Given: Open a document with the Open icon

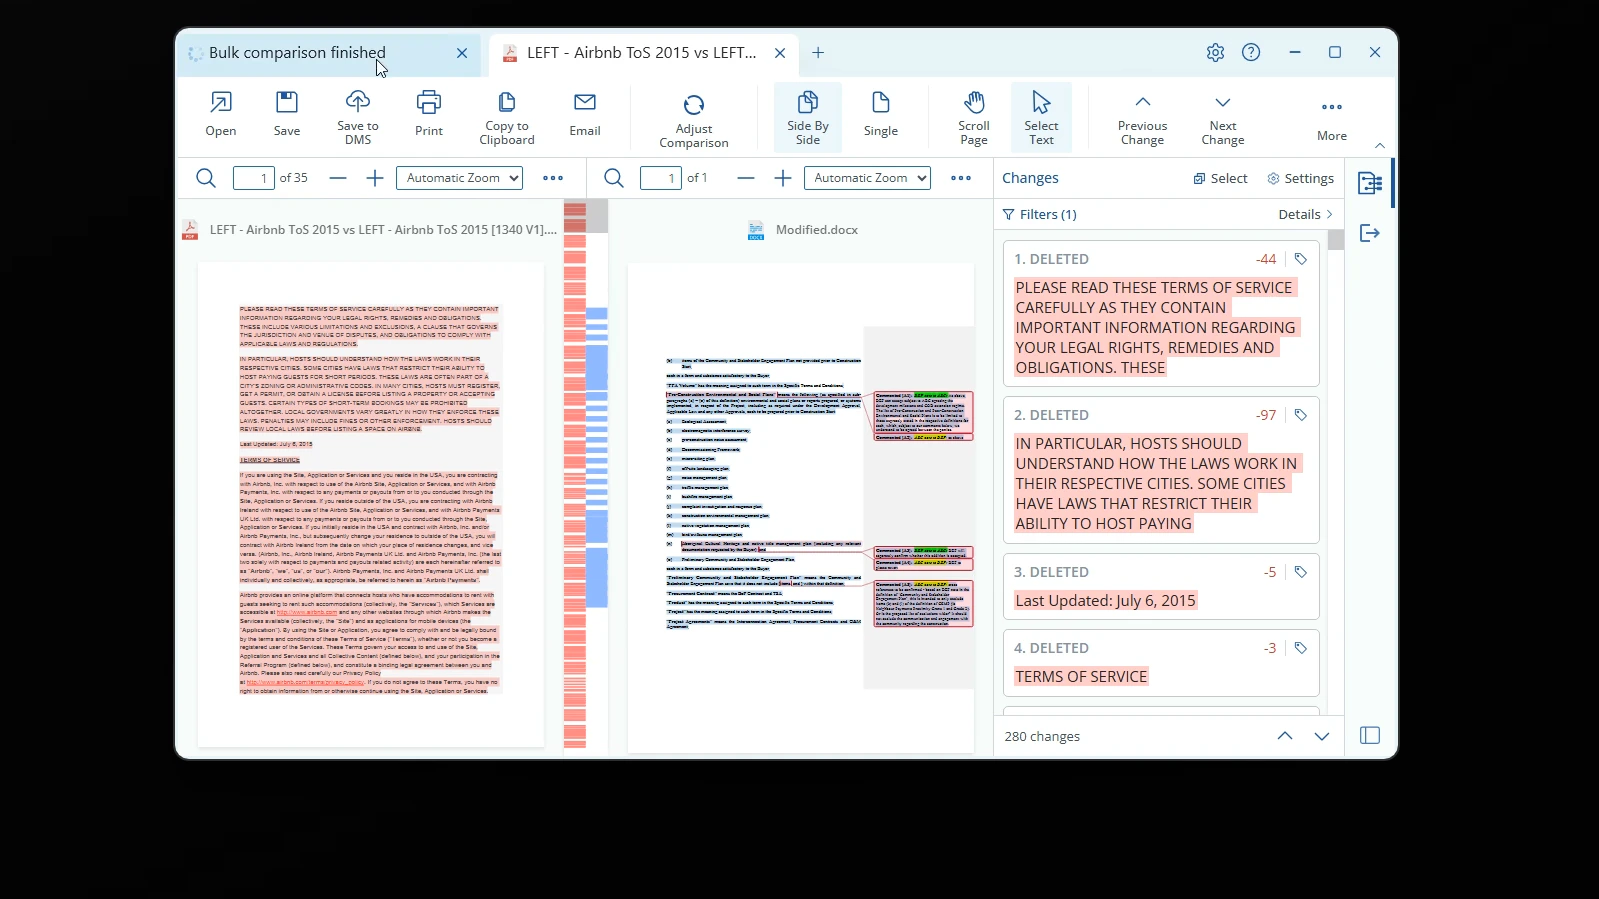Looking at the screenshot, I should [x=221, y=114].
